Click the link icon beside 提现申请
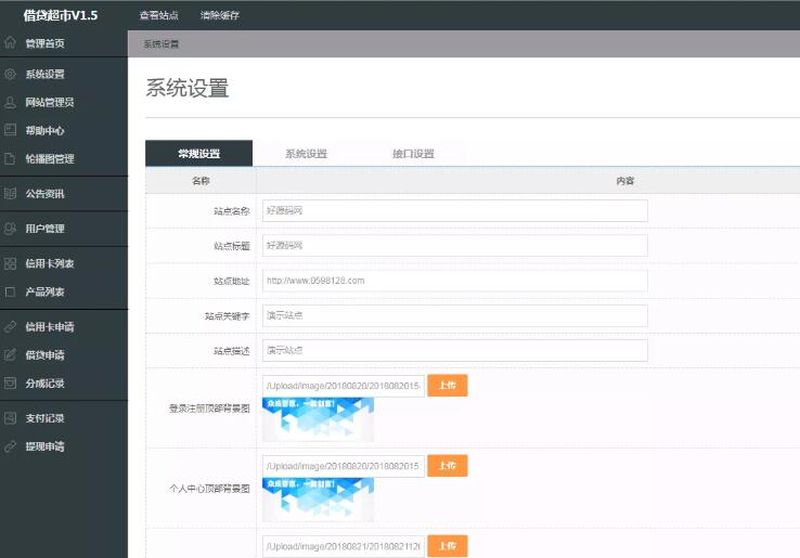This screenshot has height=558, width=800. point(10,446)
